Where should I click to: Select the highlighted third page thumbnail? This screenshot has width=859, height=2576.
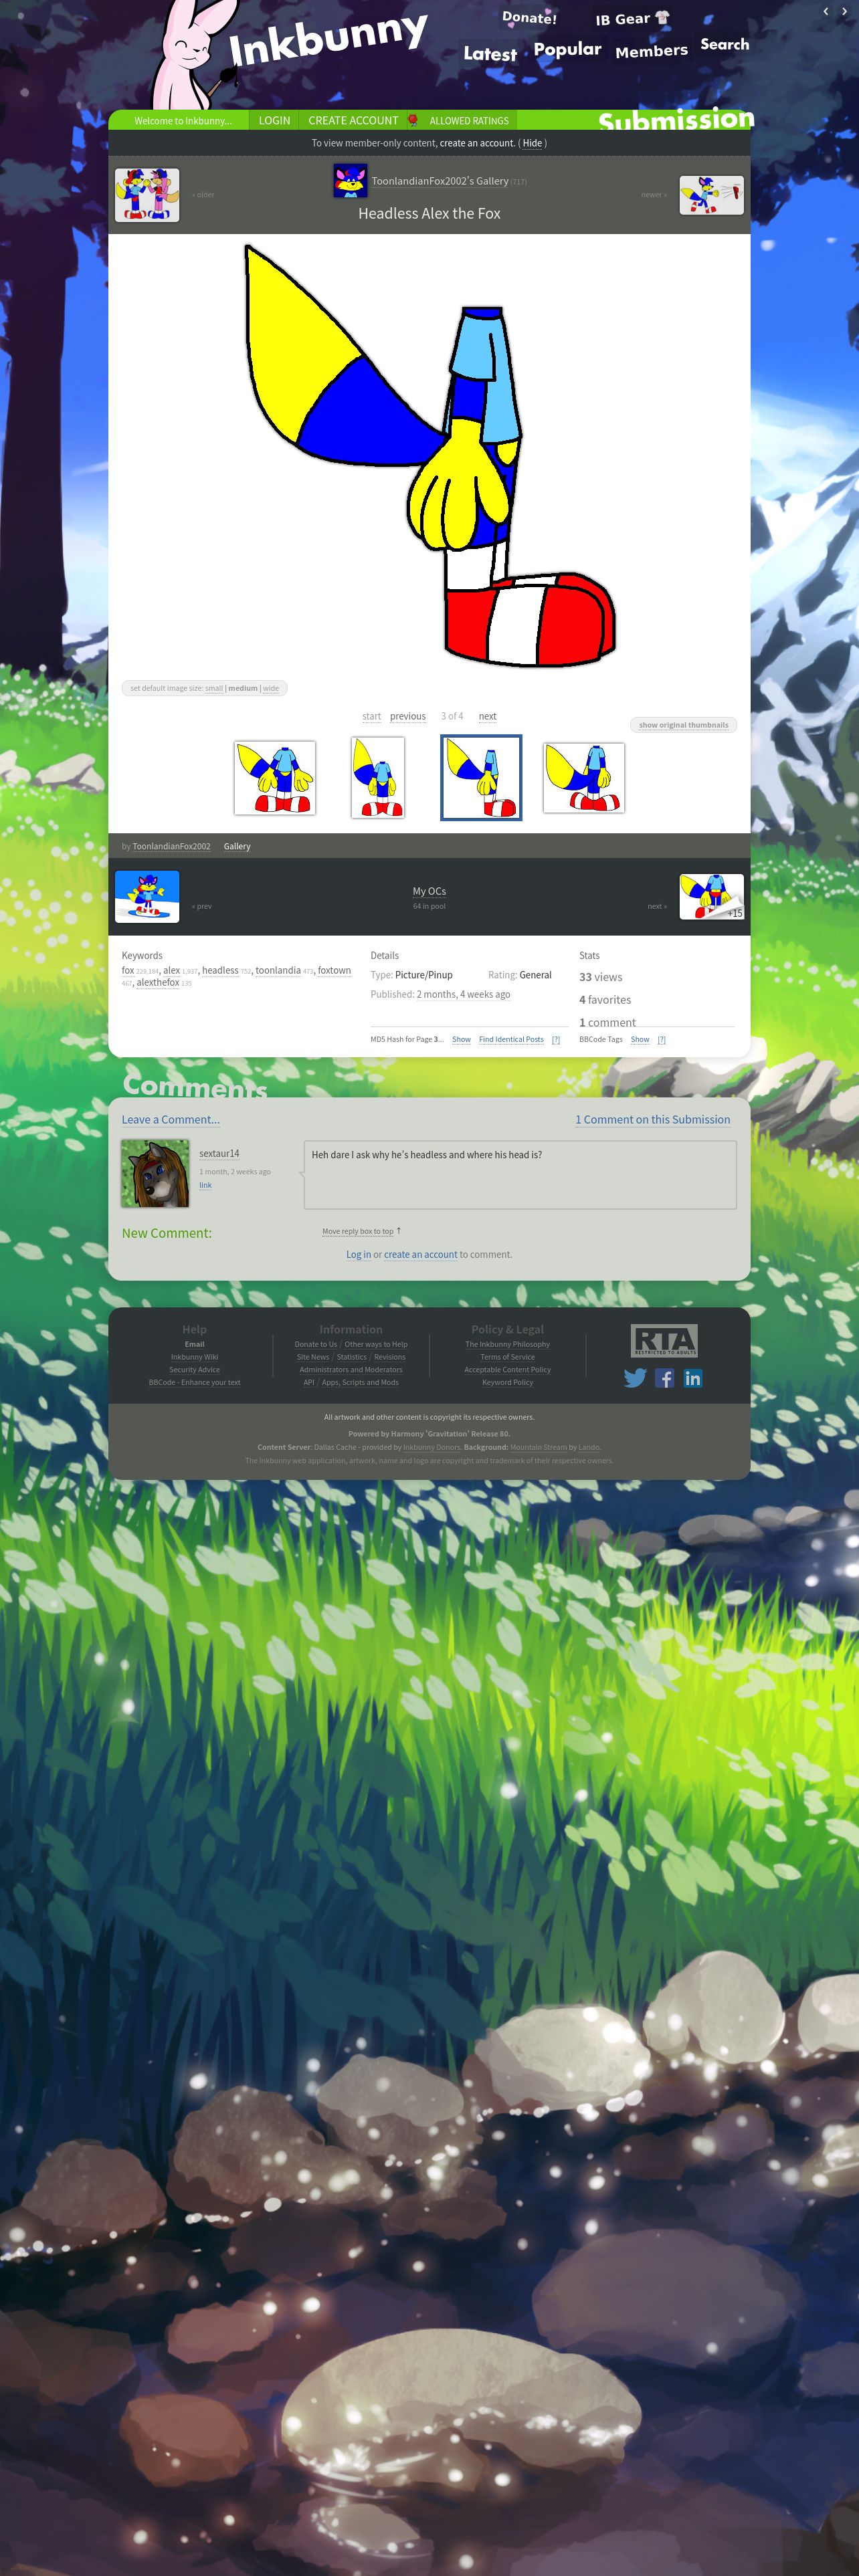[481, 778]
